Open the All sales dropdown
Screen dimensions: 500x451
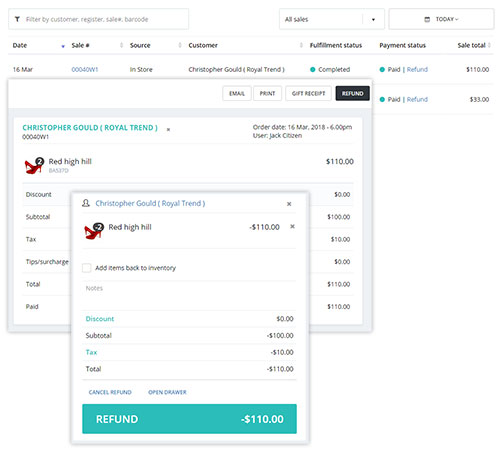click(332, 19)
